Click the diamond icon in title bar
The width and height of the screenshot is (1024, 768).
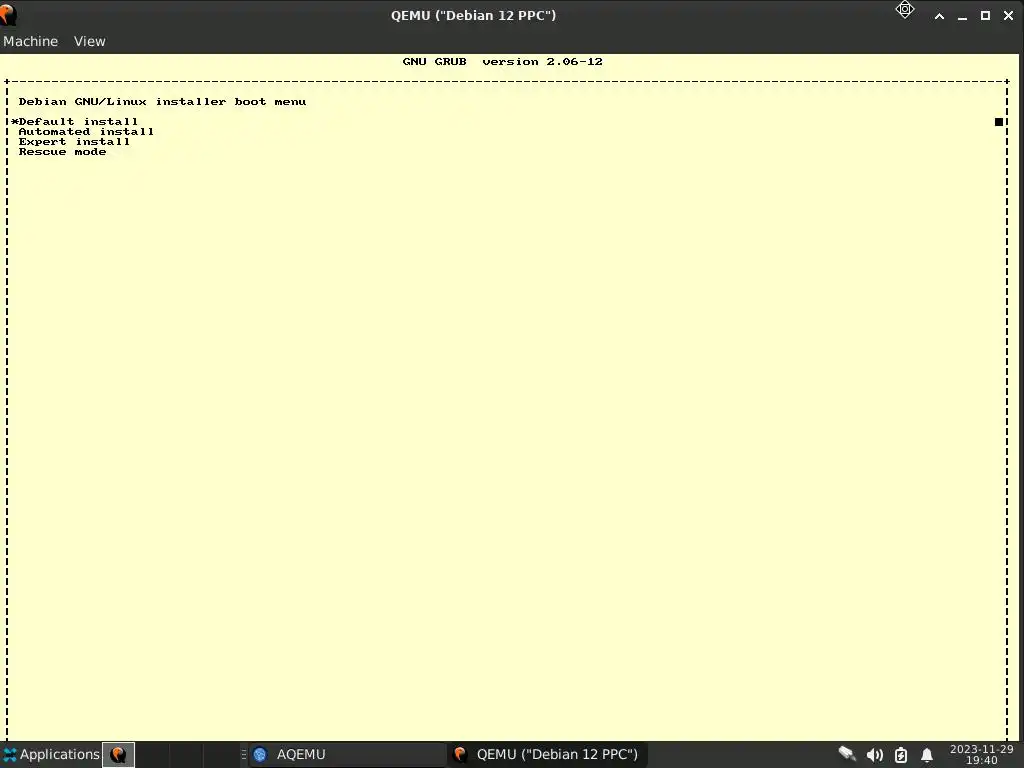tap(904, 10)
